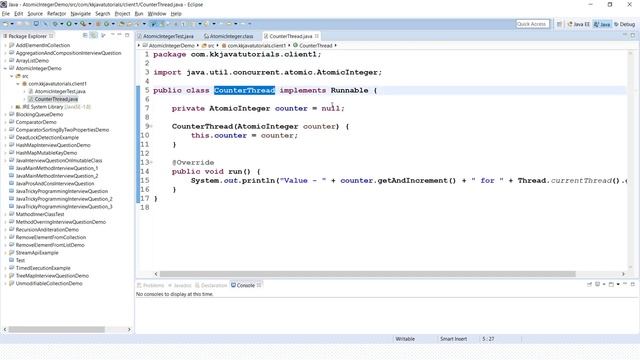Click Package Explorer scroll right arrow
Viewport: 640px width, 360px height.
click(x=129, y=329)
